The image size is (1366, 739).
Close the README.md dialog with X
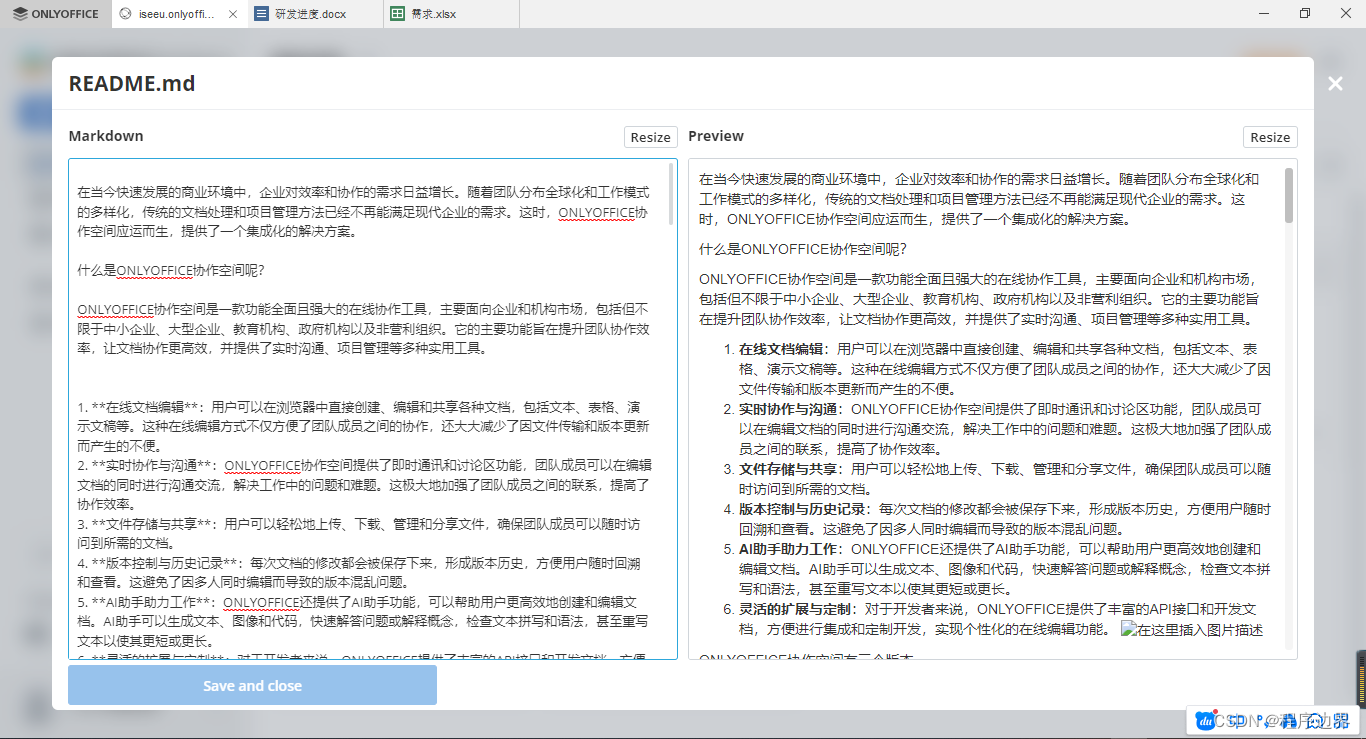pos(1336,84)
